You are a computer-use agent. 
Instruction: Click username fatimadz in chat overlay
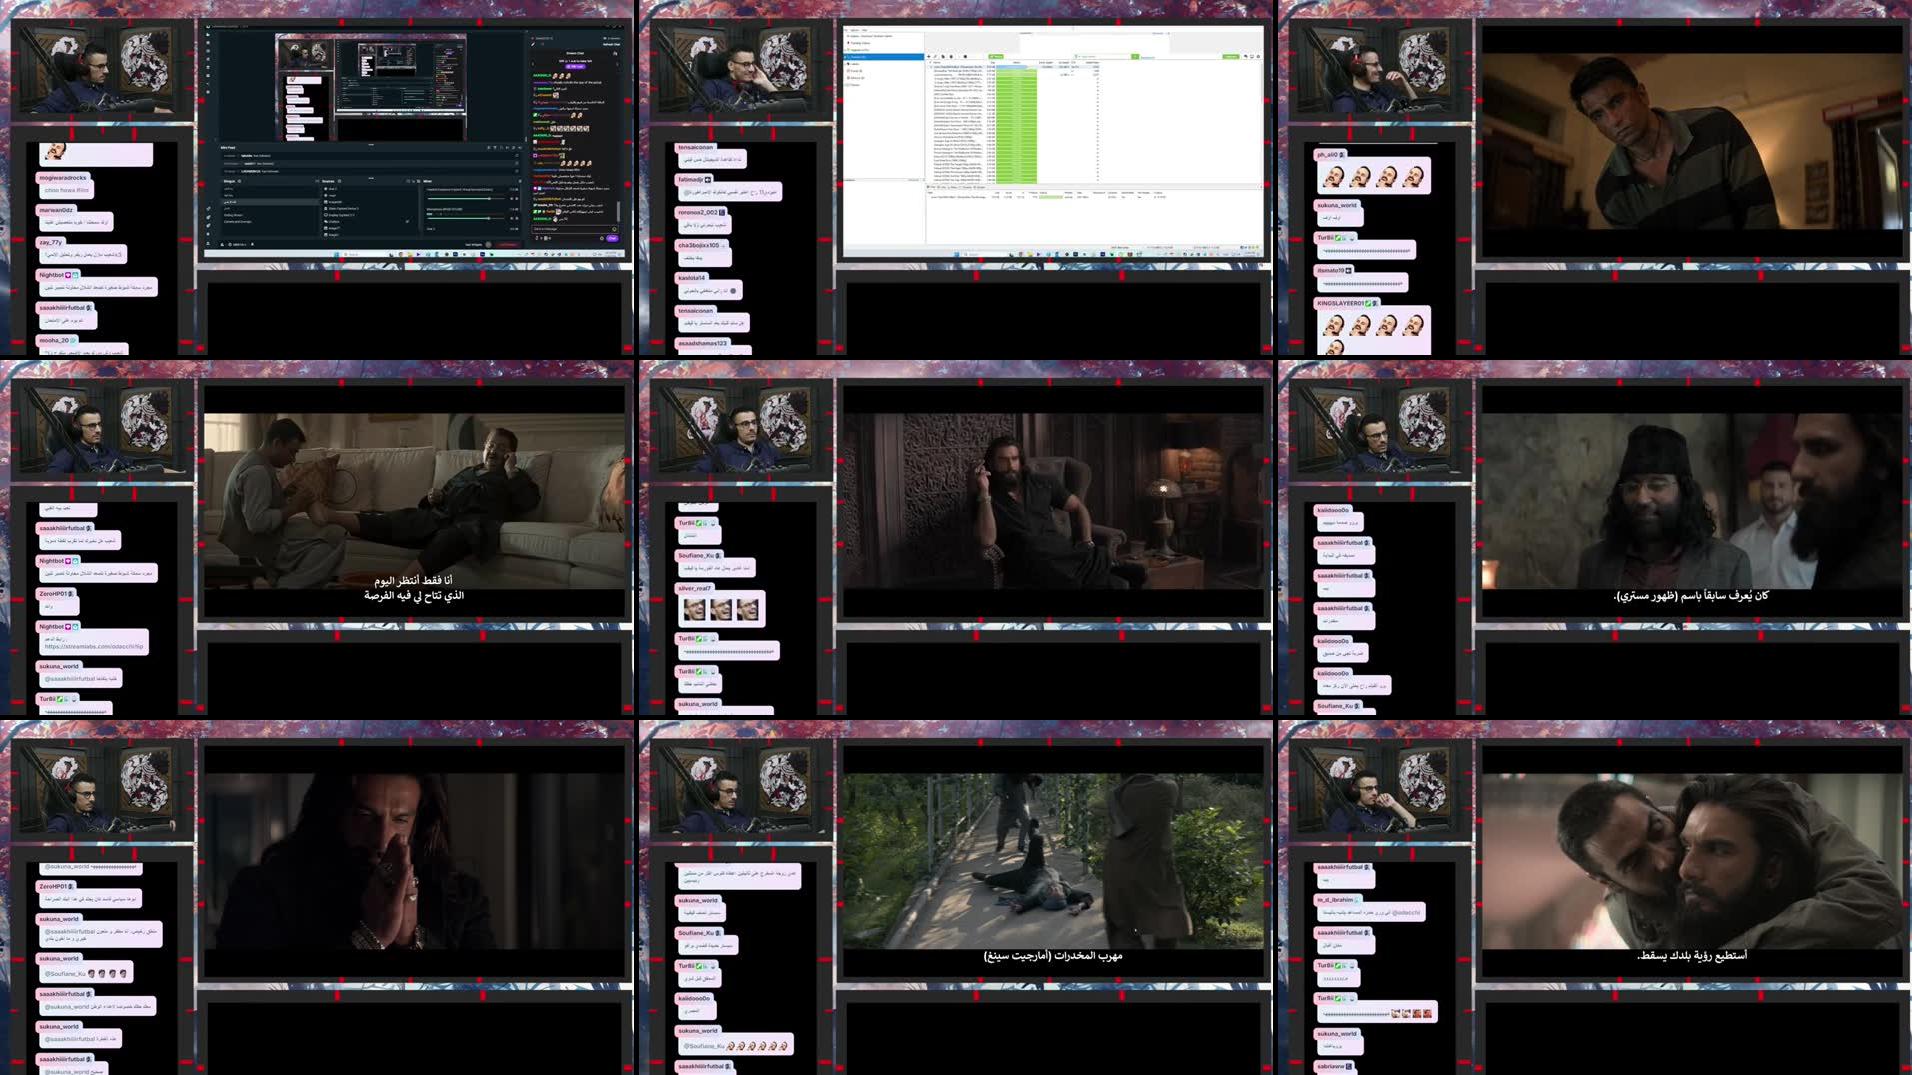pos(690,180)
